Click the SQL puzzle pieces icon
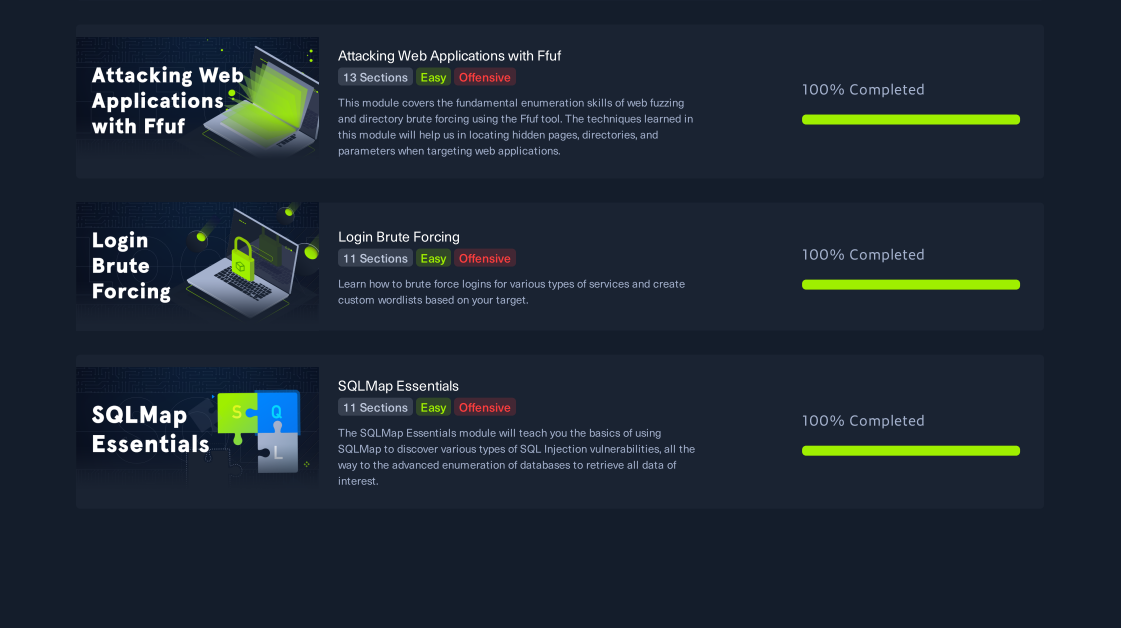 point(258,431)
